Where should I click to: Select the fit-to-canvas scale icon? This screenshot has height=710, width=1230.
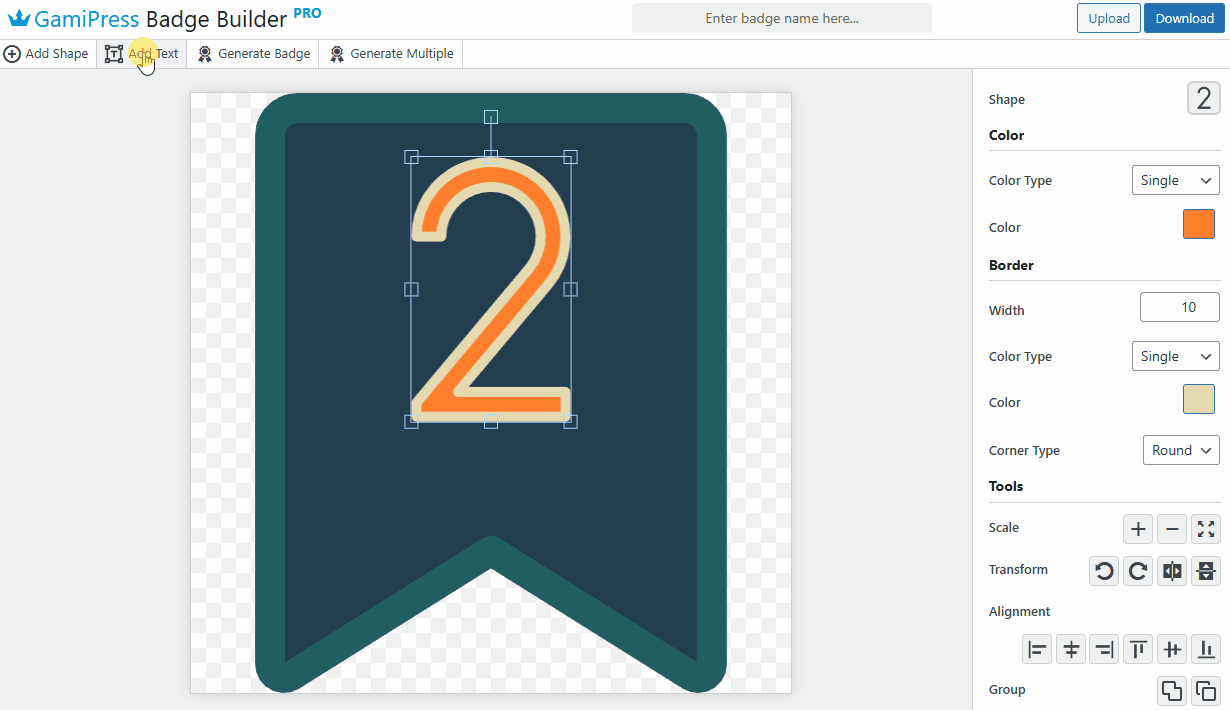pyautogui.click(x=1205, y=529)
